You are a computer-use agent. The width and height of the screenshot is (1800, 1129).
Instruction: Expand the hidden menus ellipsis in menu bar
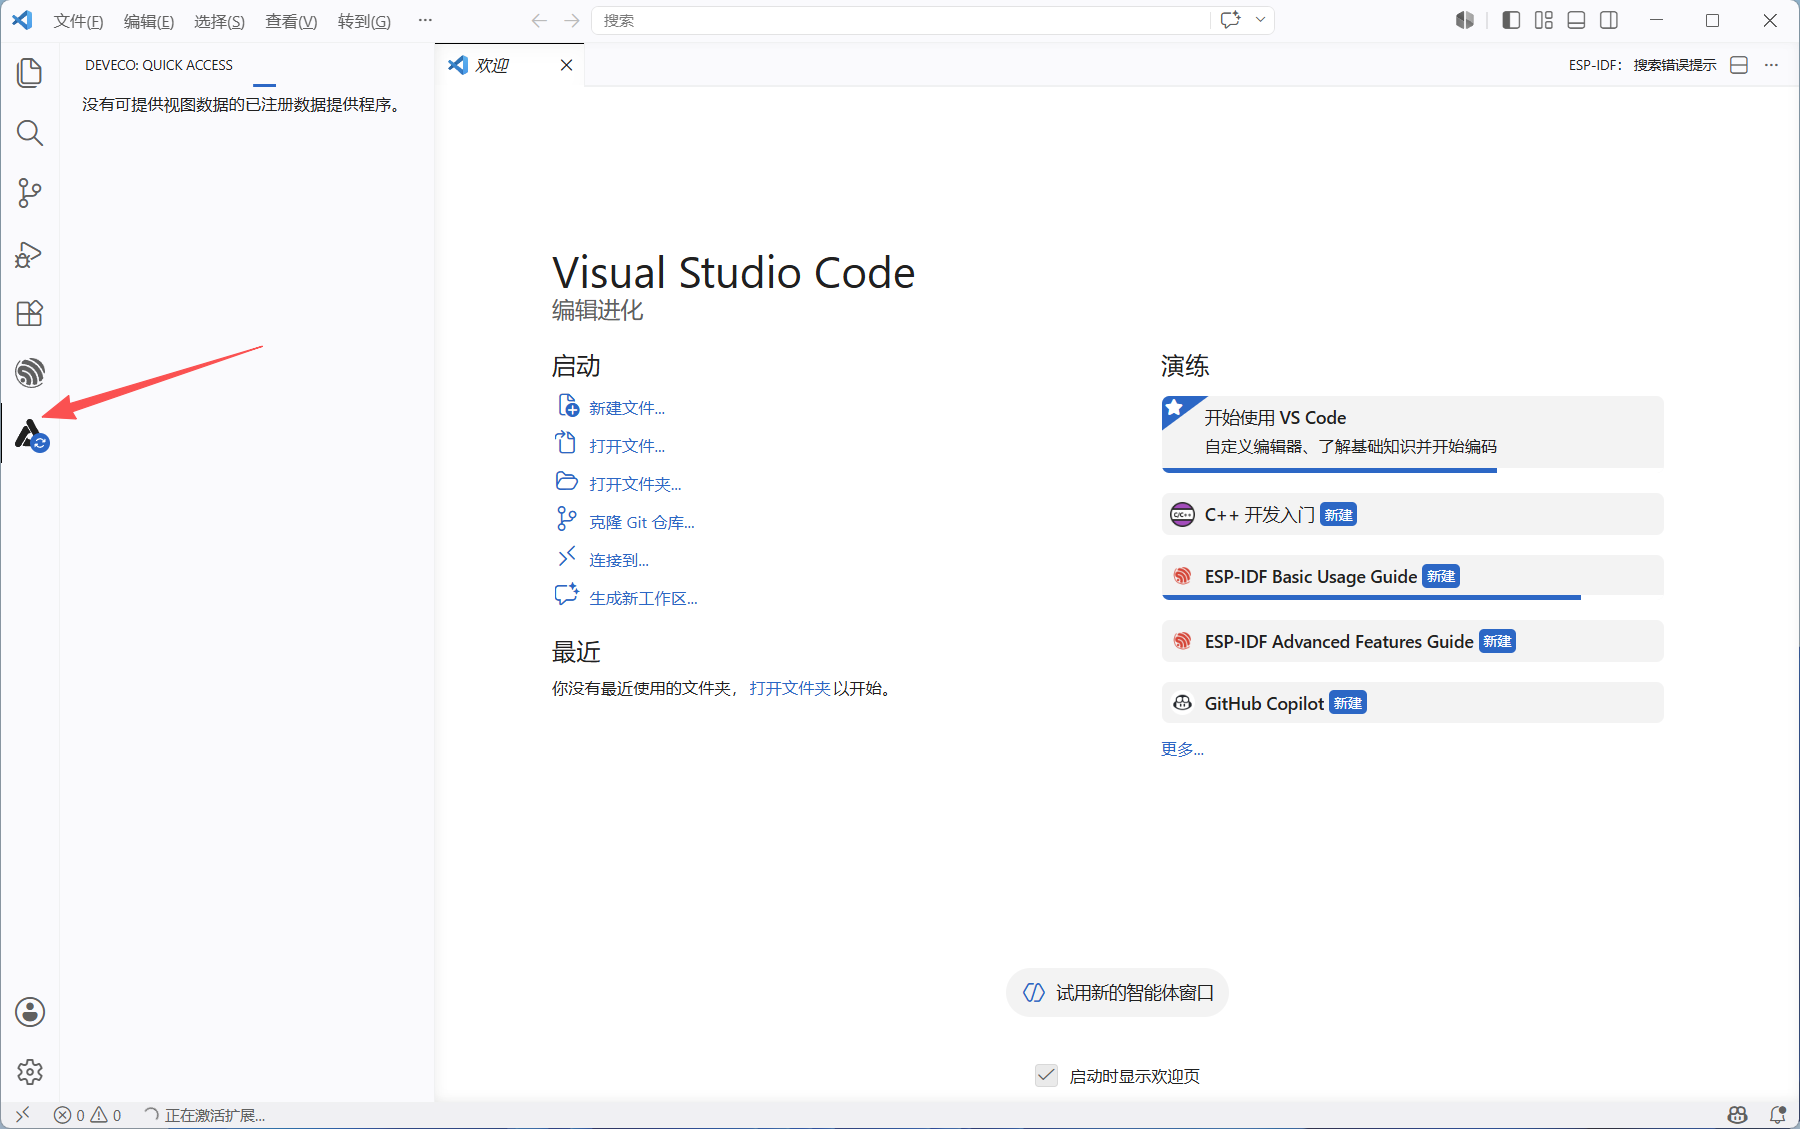425,20
